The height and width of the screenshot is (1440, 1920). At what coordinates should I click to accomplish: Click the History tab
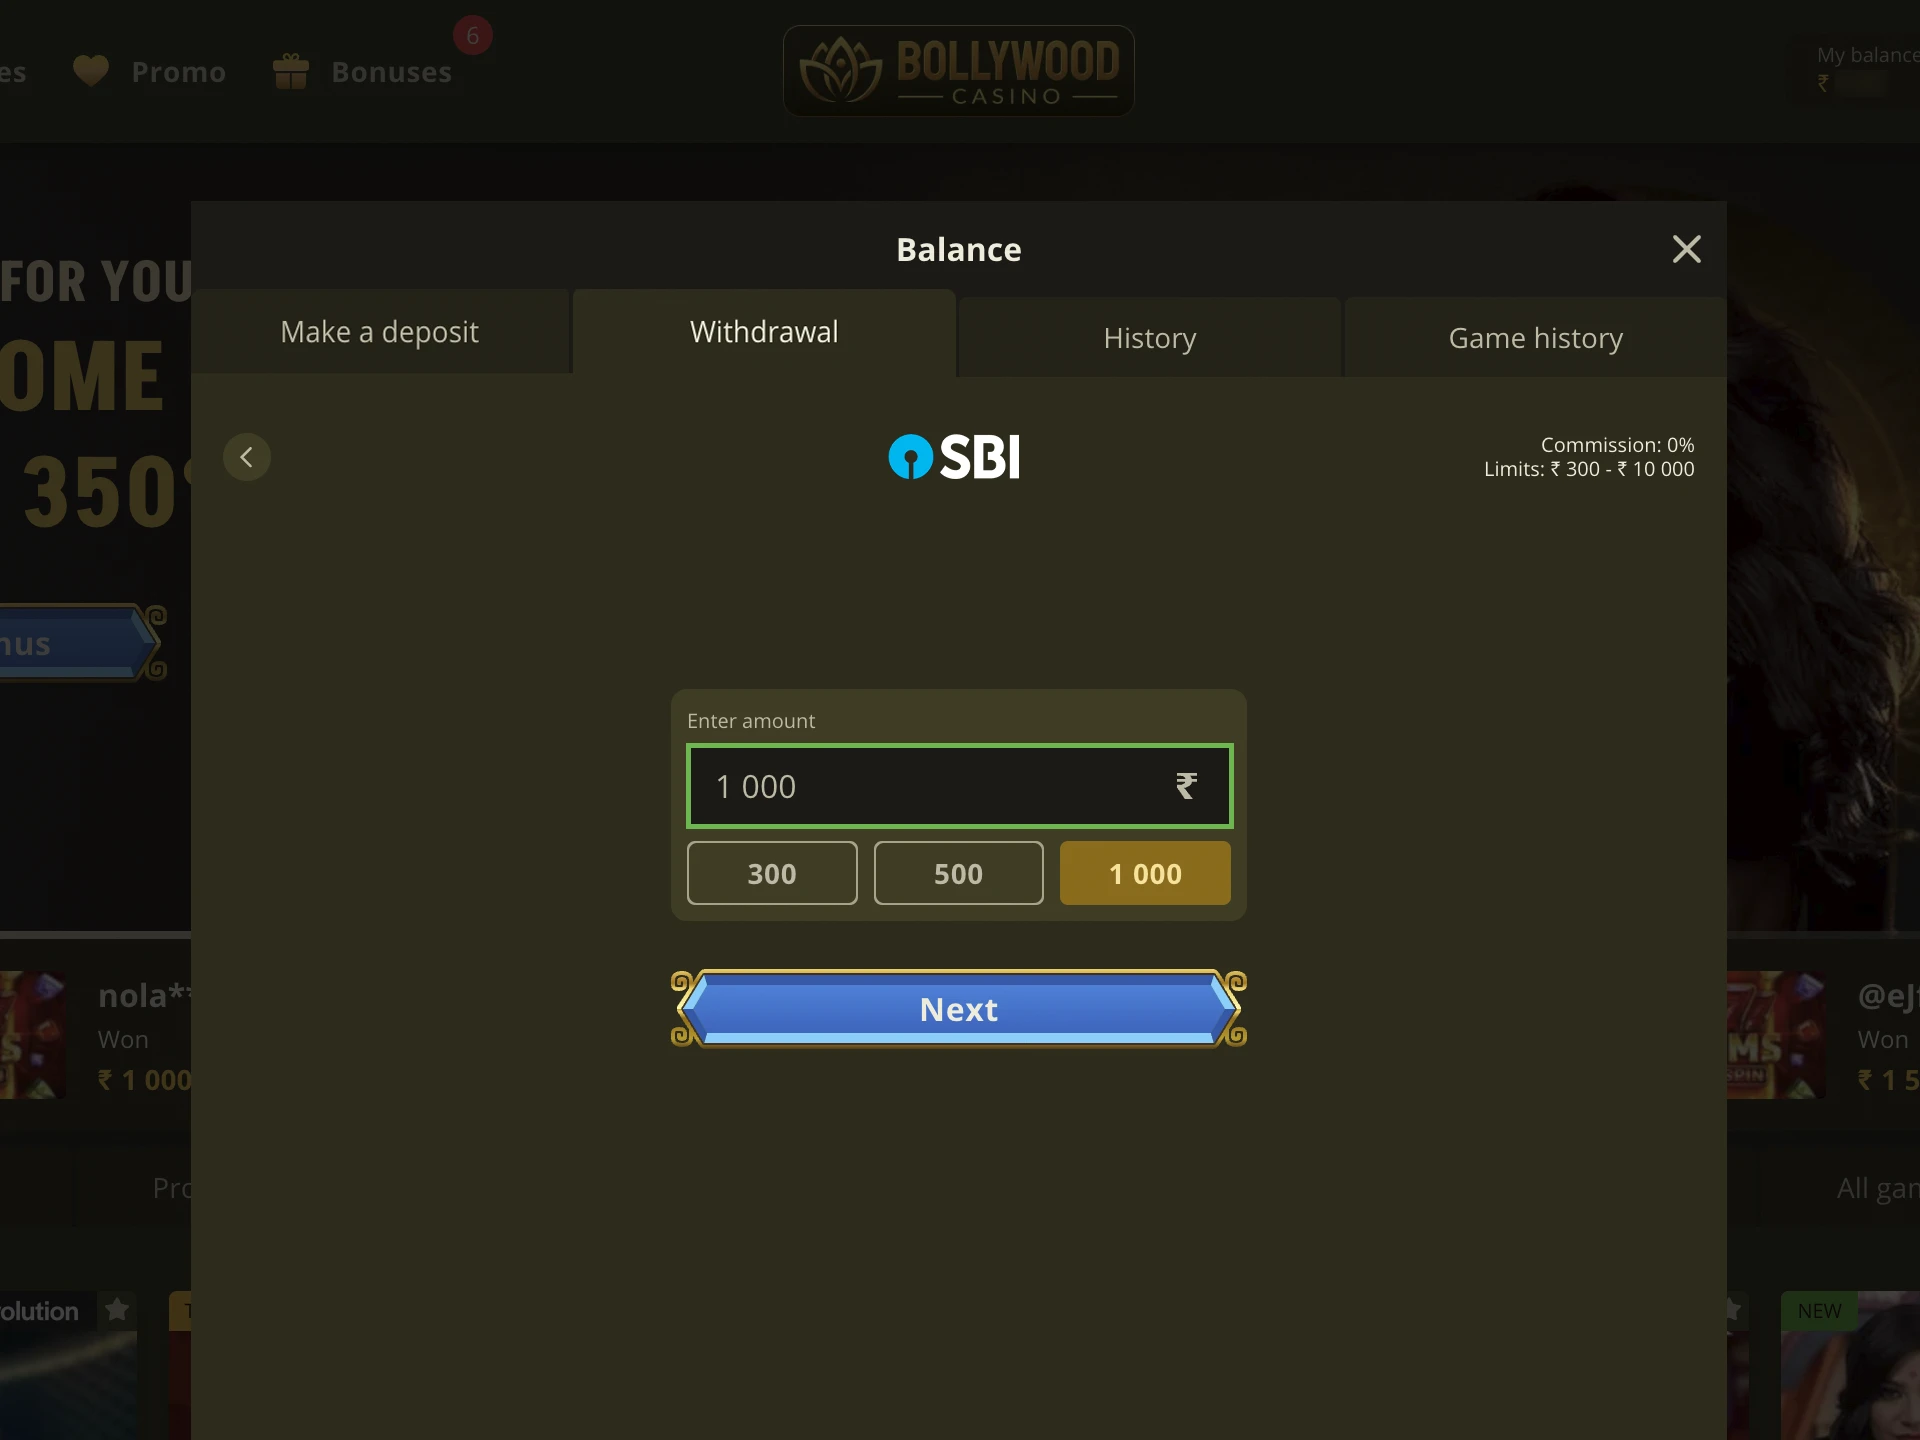point(1149,336)
